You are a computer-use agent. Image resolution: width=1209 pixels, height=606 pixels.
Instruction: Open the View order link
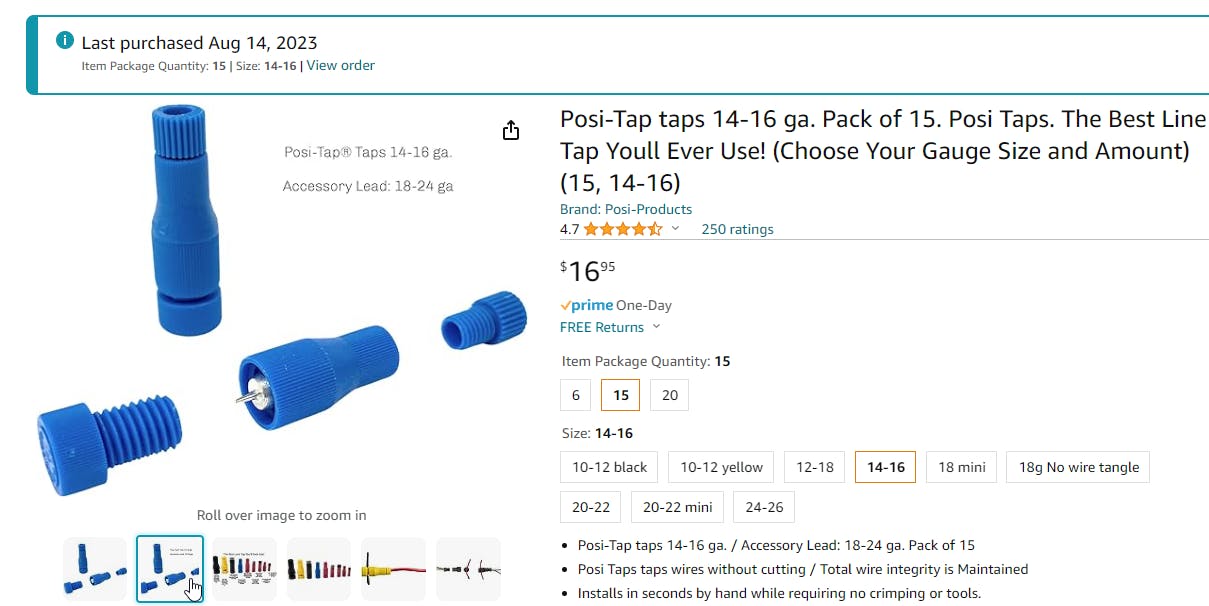click(x=340, y=66)
